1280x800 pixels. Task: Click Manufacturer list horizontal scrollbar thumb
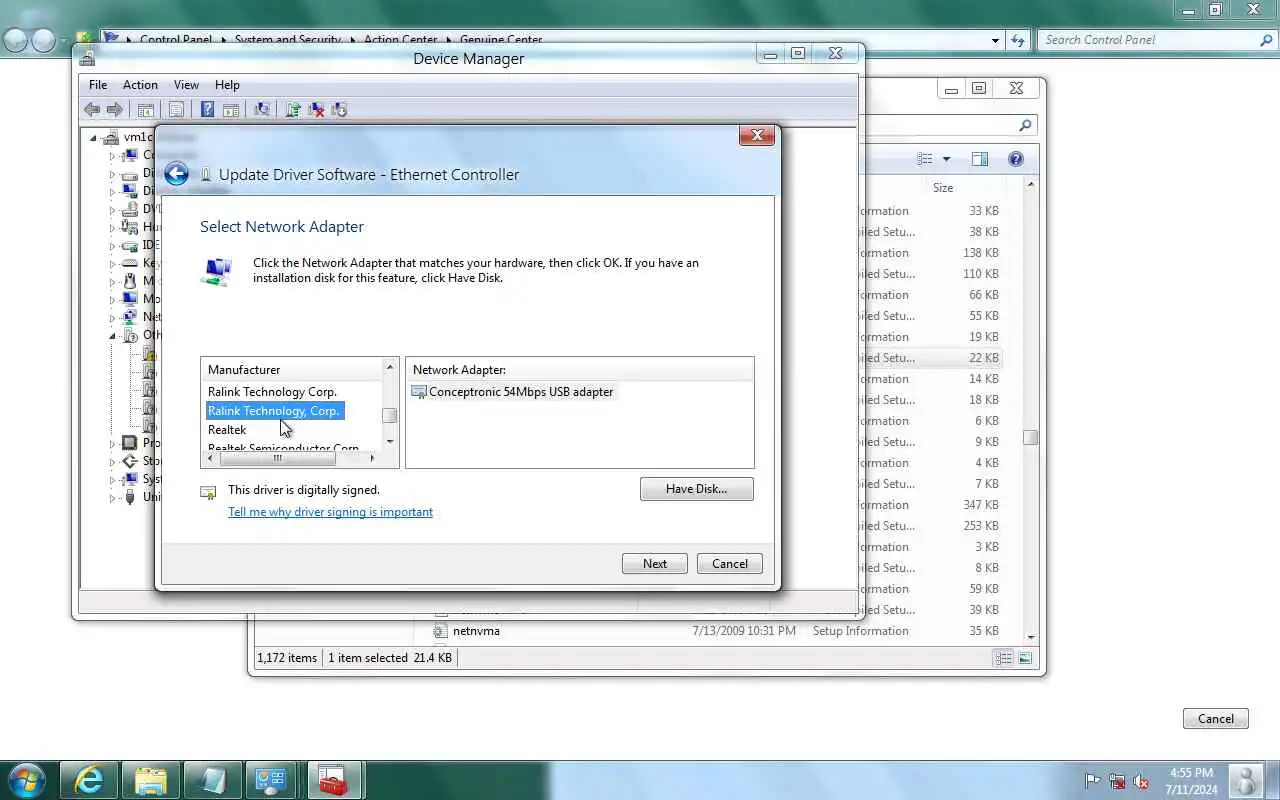tap(277, 458)
